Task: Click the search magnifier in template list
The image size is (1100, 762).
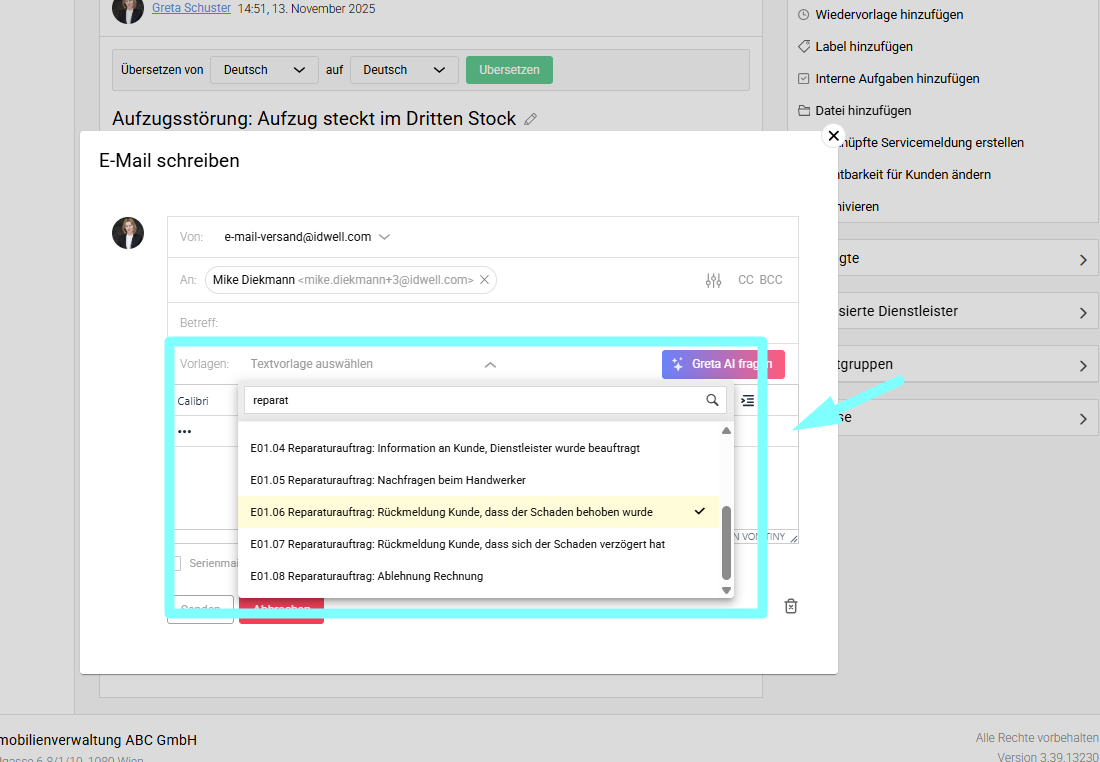Action: [712, 400]
